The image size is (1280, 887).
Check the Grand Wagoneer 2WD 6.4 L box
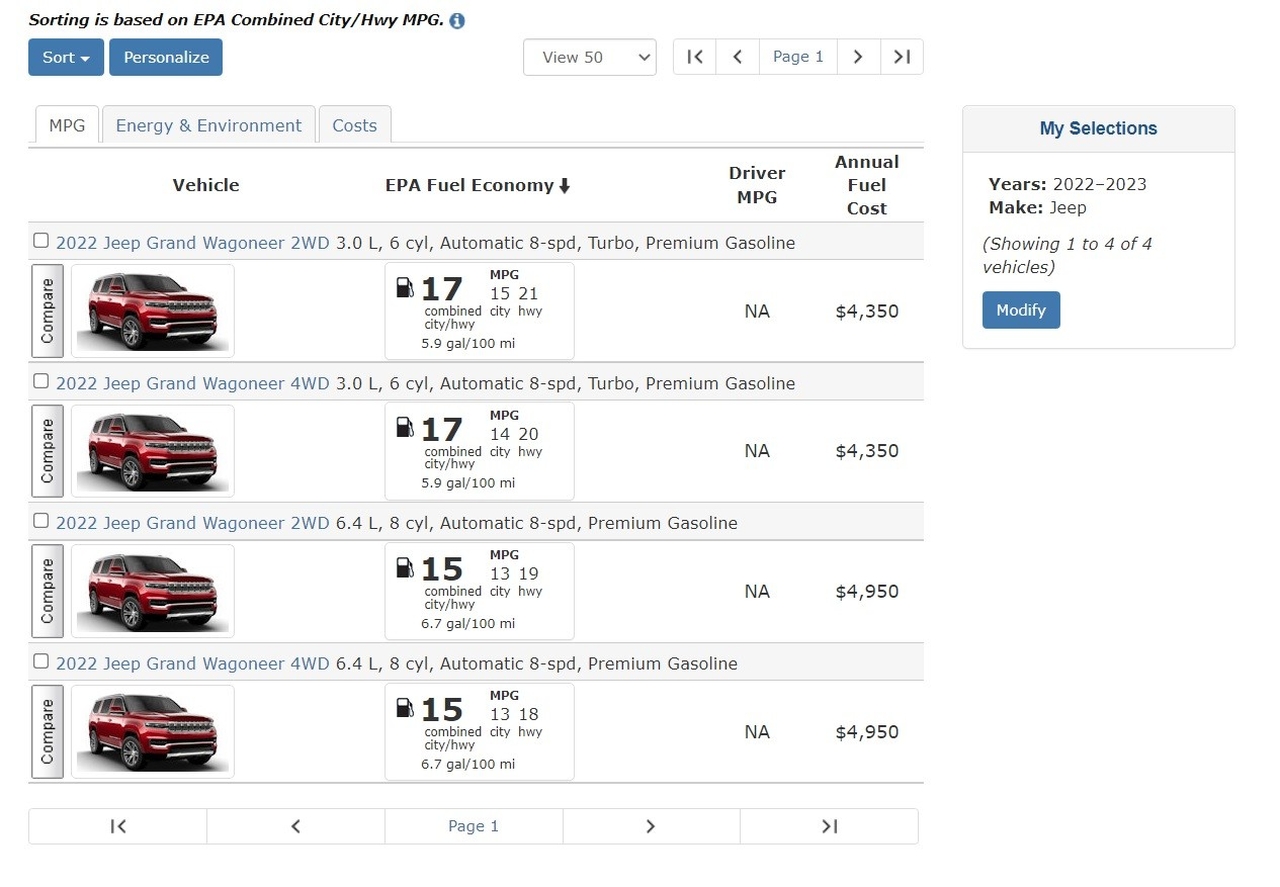coord(41,520)
